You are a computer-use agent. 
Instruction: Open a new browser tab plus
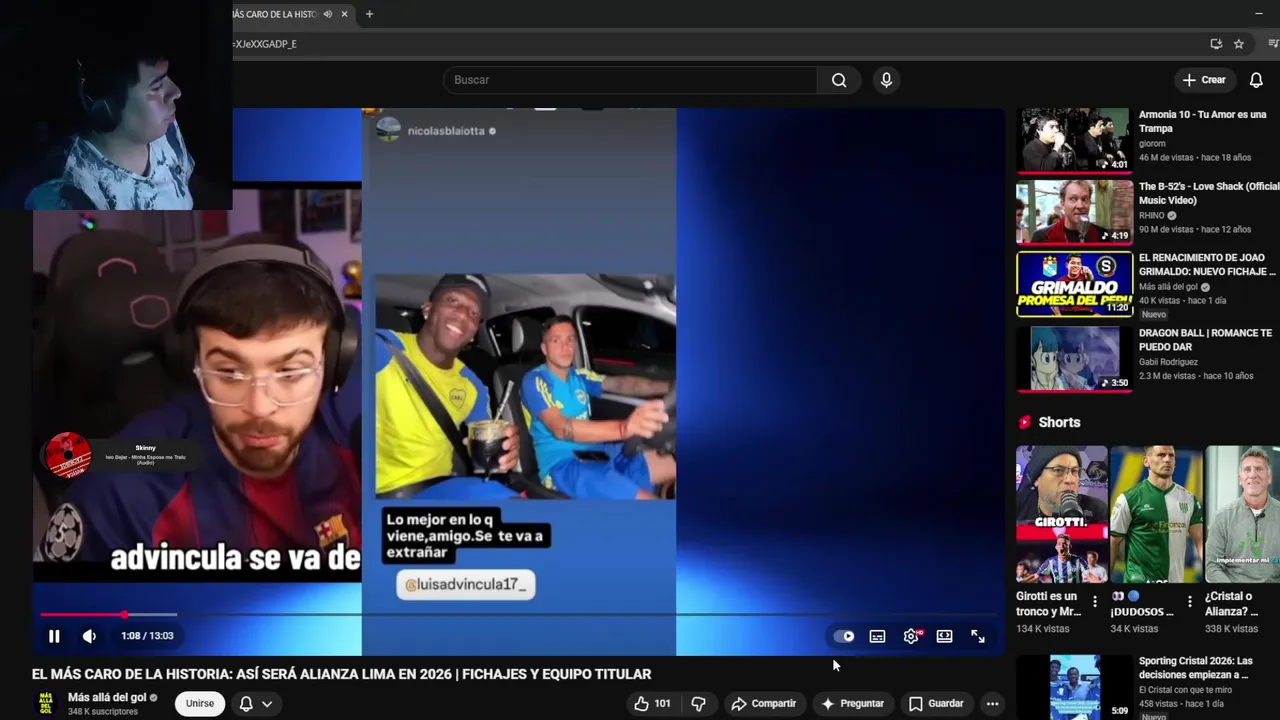(369, 14)
